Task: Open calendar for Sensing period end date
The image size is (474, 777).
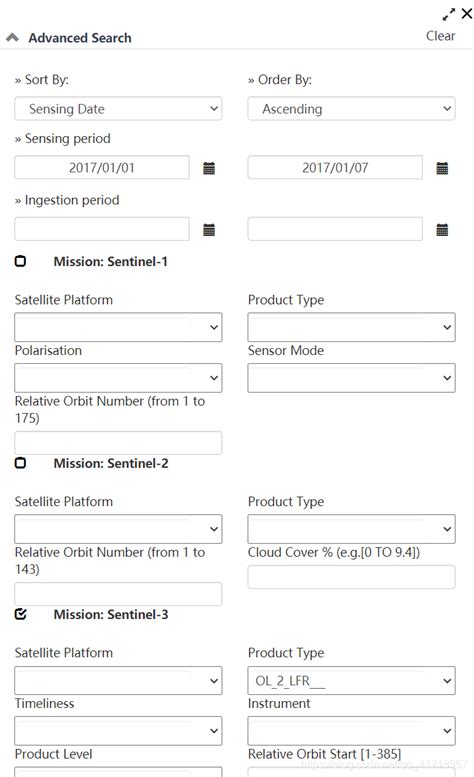Action: pos(442,168)
